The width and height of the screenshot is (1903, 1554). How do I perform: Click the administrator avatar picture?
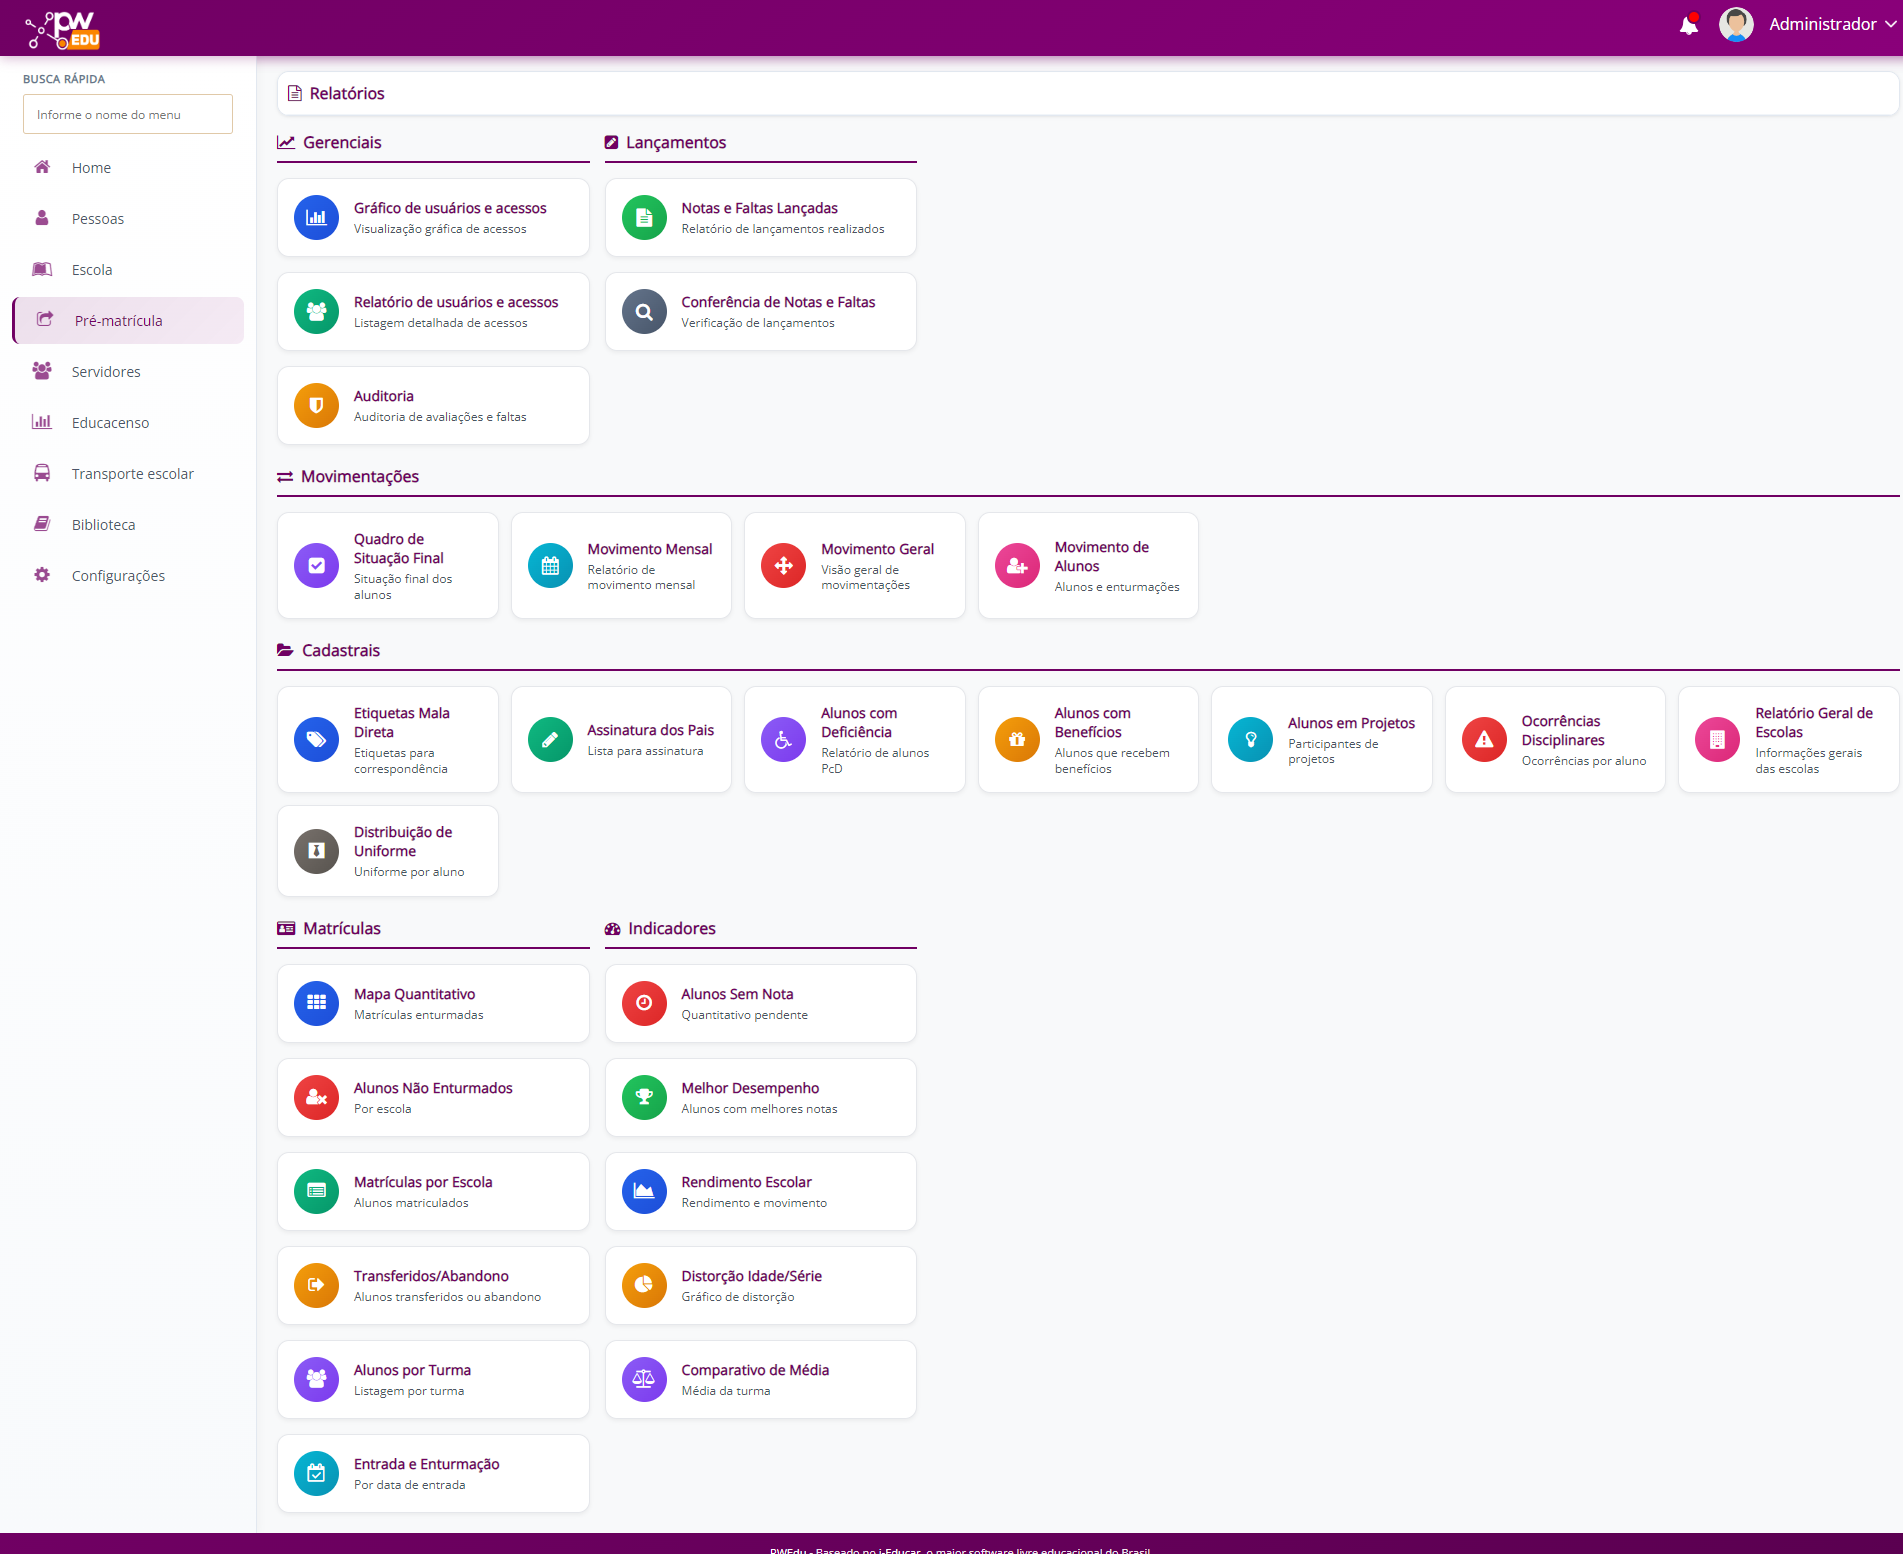(1736, 25)
